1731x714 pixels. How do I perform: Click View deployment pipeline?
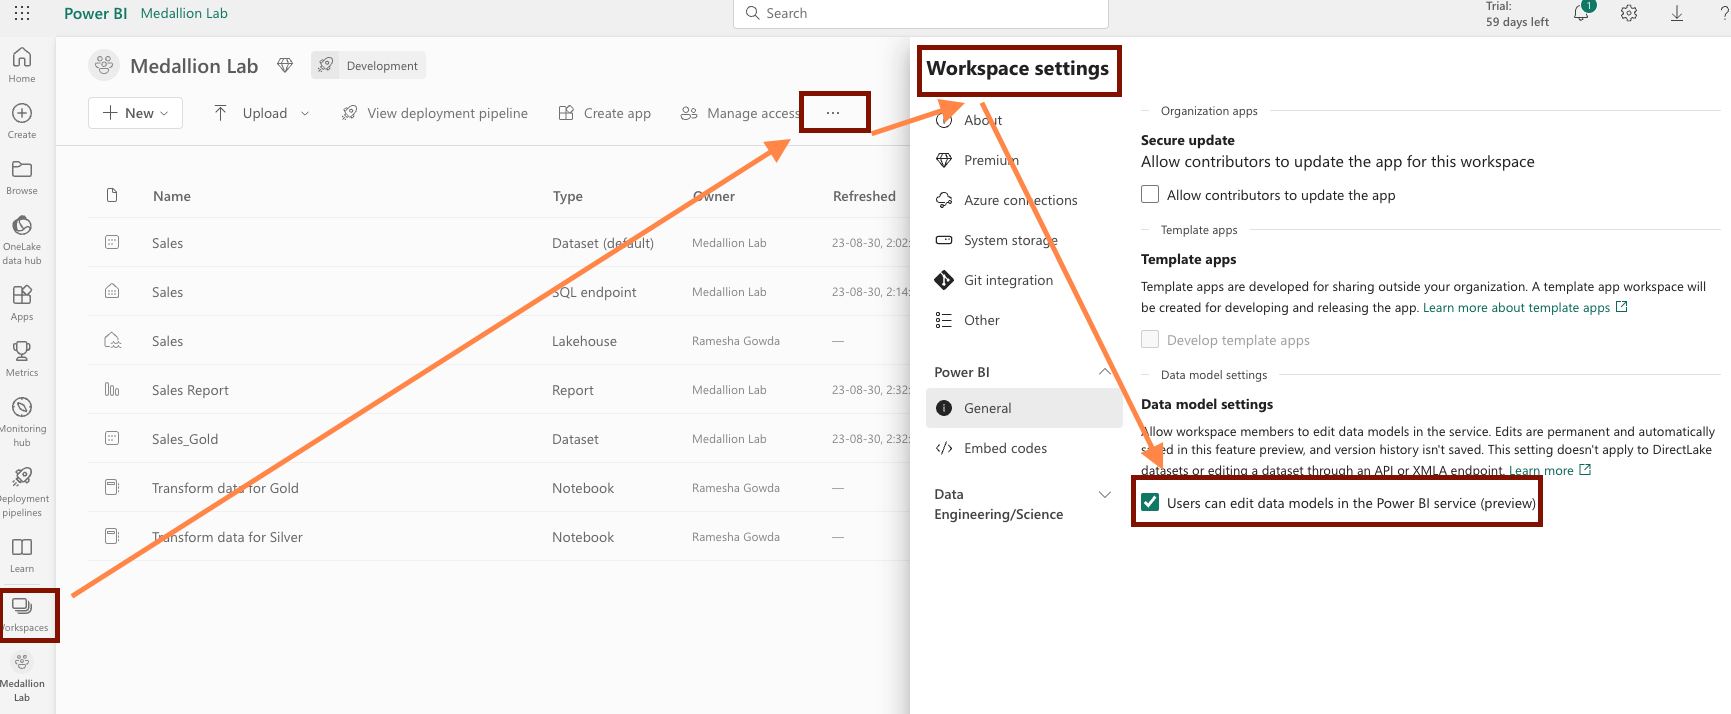(434, 113)
